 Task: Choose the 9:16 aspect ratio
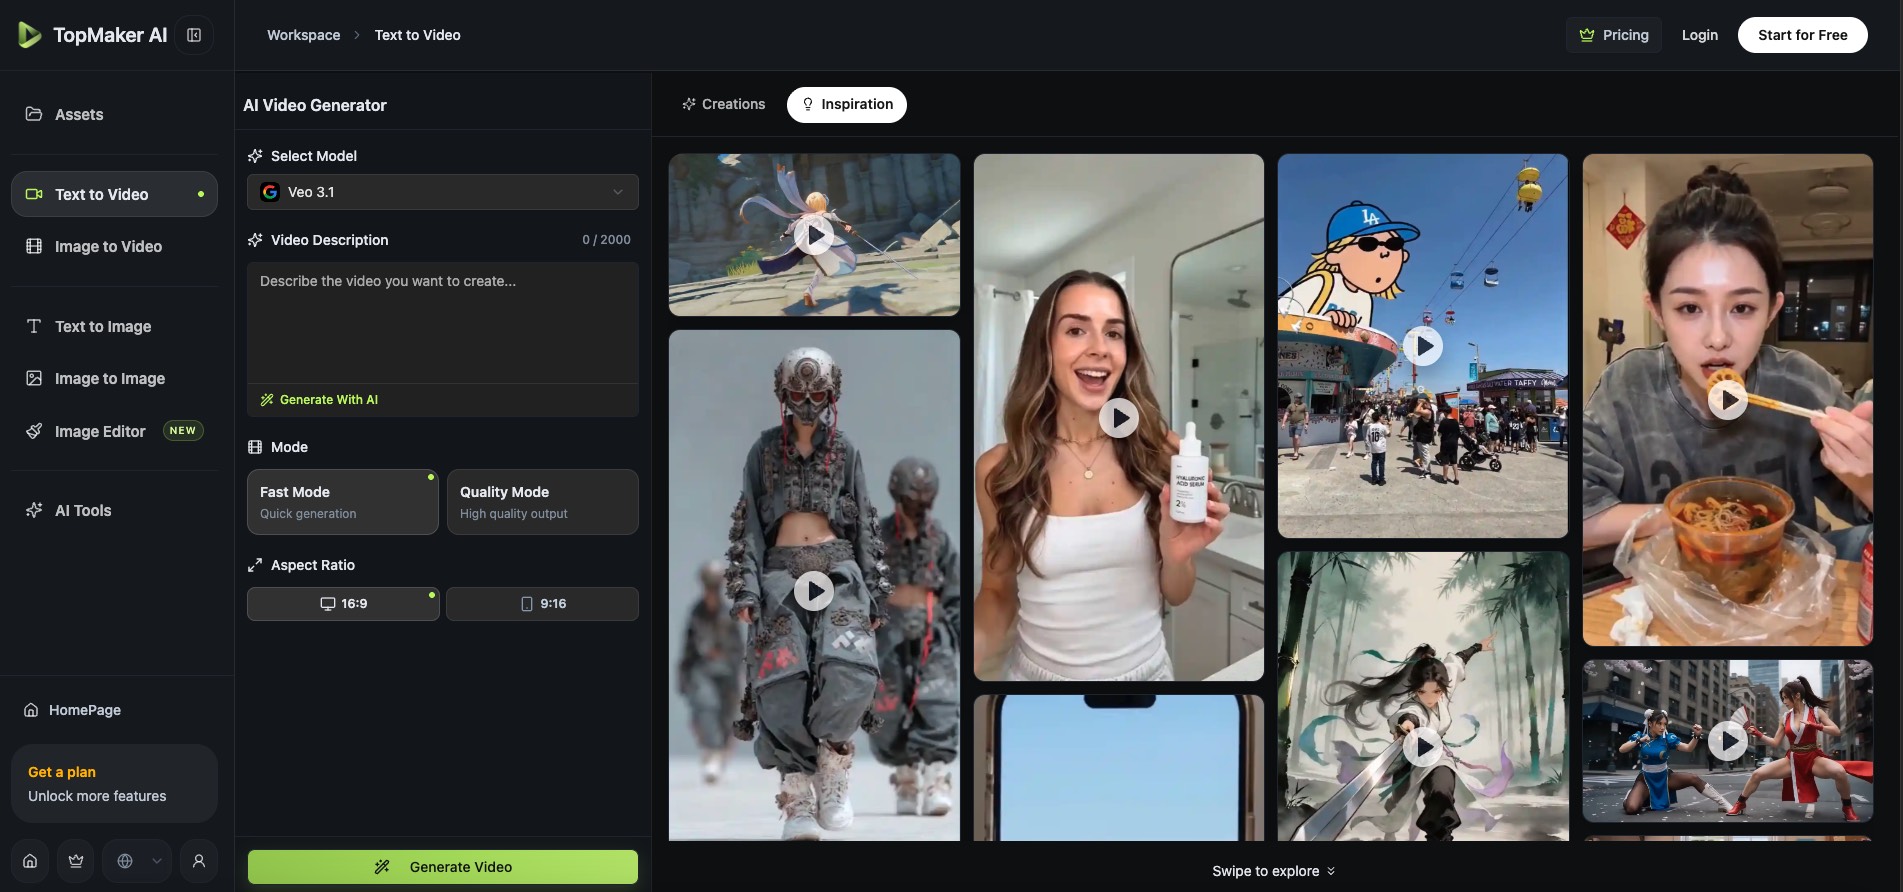[x=542, y=604]
